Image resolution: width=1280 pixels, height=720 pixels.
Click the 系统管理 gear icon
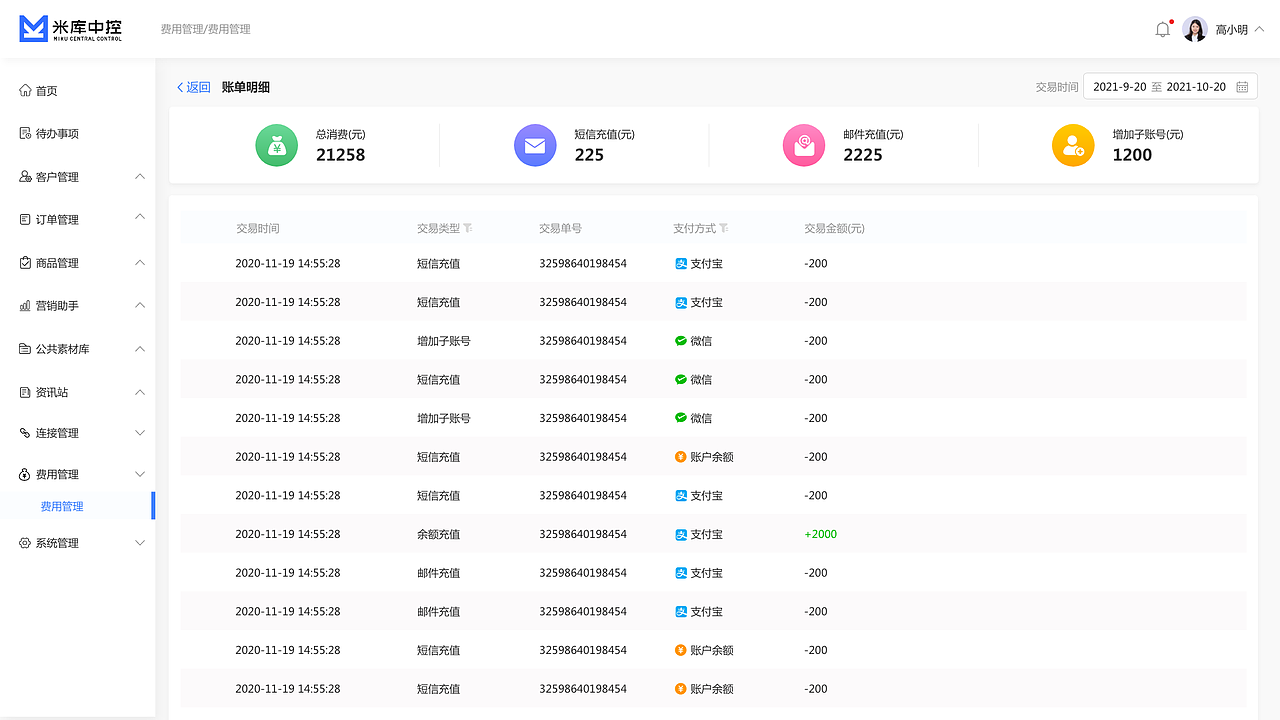[25, 543]
